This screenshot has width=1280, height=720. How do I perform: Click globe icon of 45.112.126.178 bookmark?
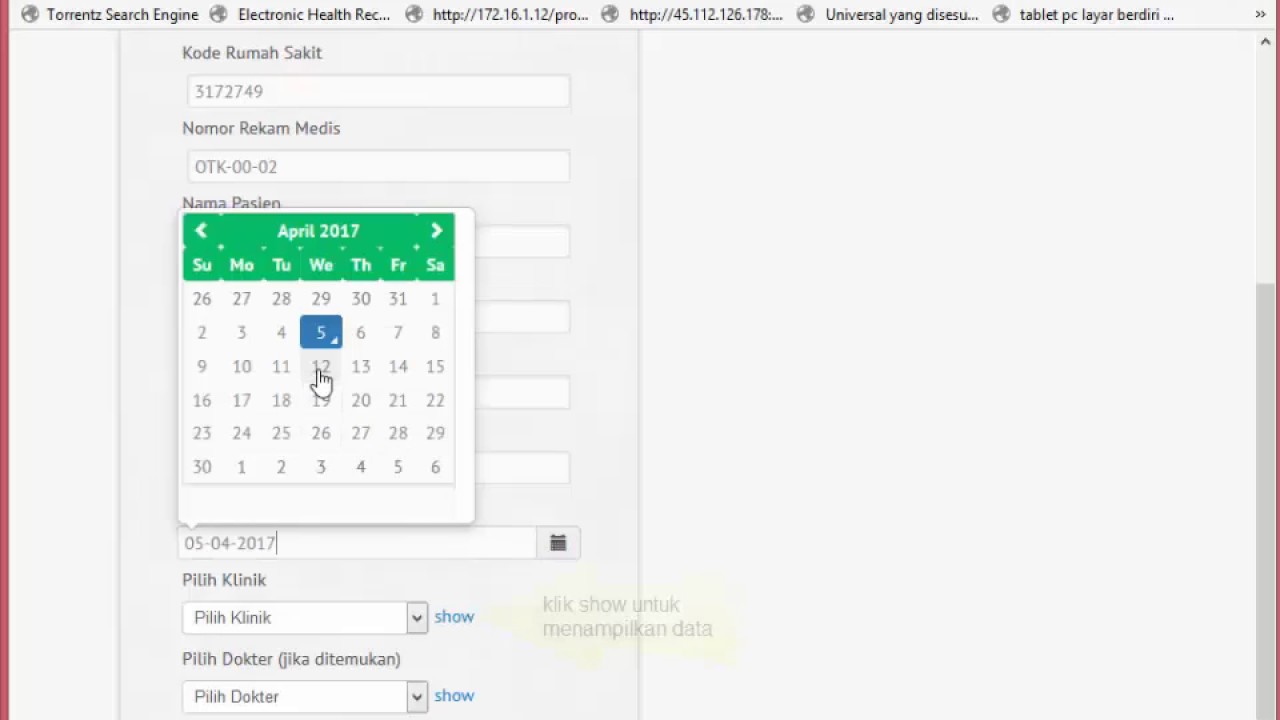612,15
